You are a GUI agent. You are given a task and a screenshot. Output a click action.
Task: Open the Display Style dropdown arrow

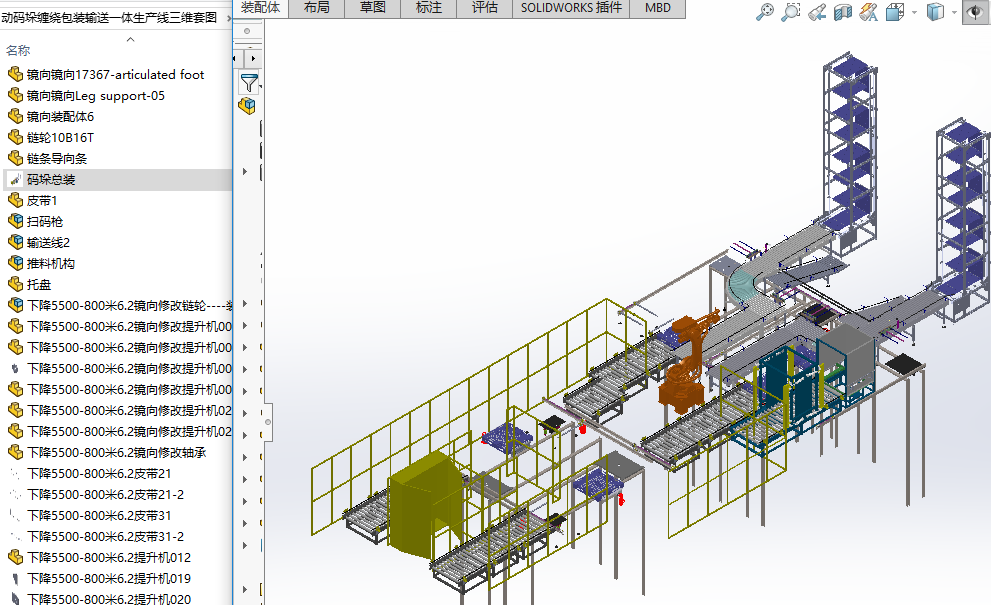[953, 12]
